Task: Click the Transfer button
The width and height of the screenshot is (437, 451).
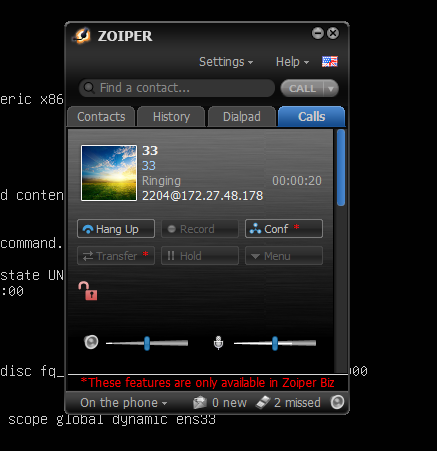Action: [x=116, y=256]
